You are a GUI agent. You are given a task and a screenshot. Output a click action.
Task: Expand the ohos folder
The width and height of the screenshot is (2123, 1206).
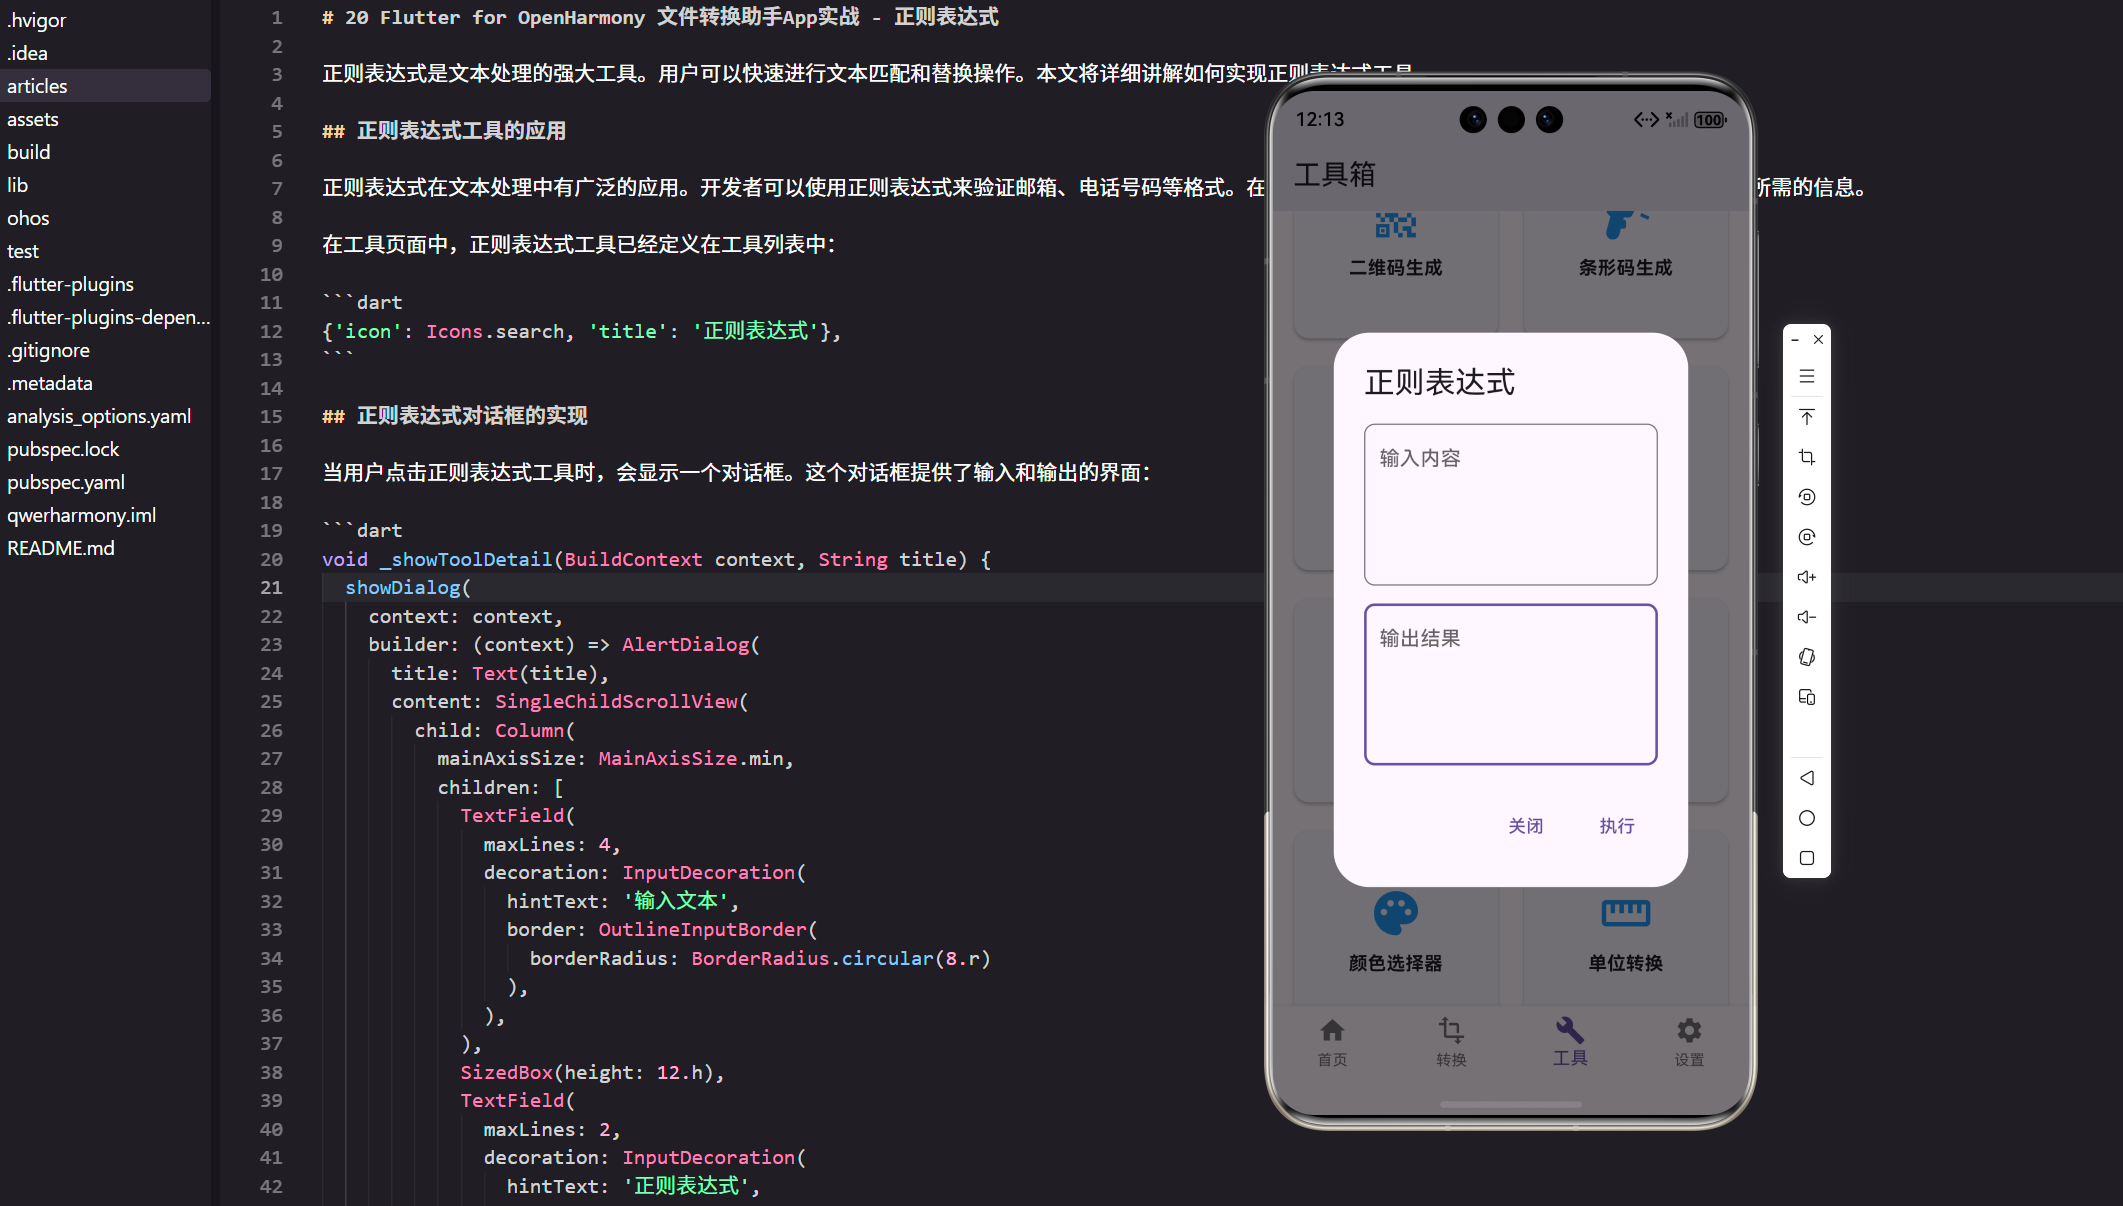pos(28,218)
